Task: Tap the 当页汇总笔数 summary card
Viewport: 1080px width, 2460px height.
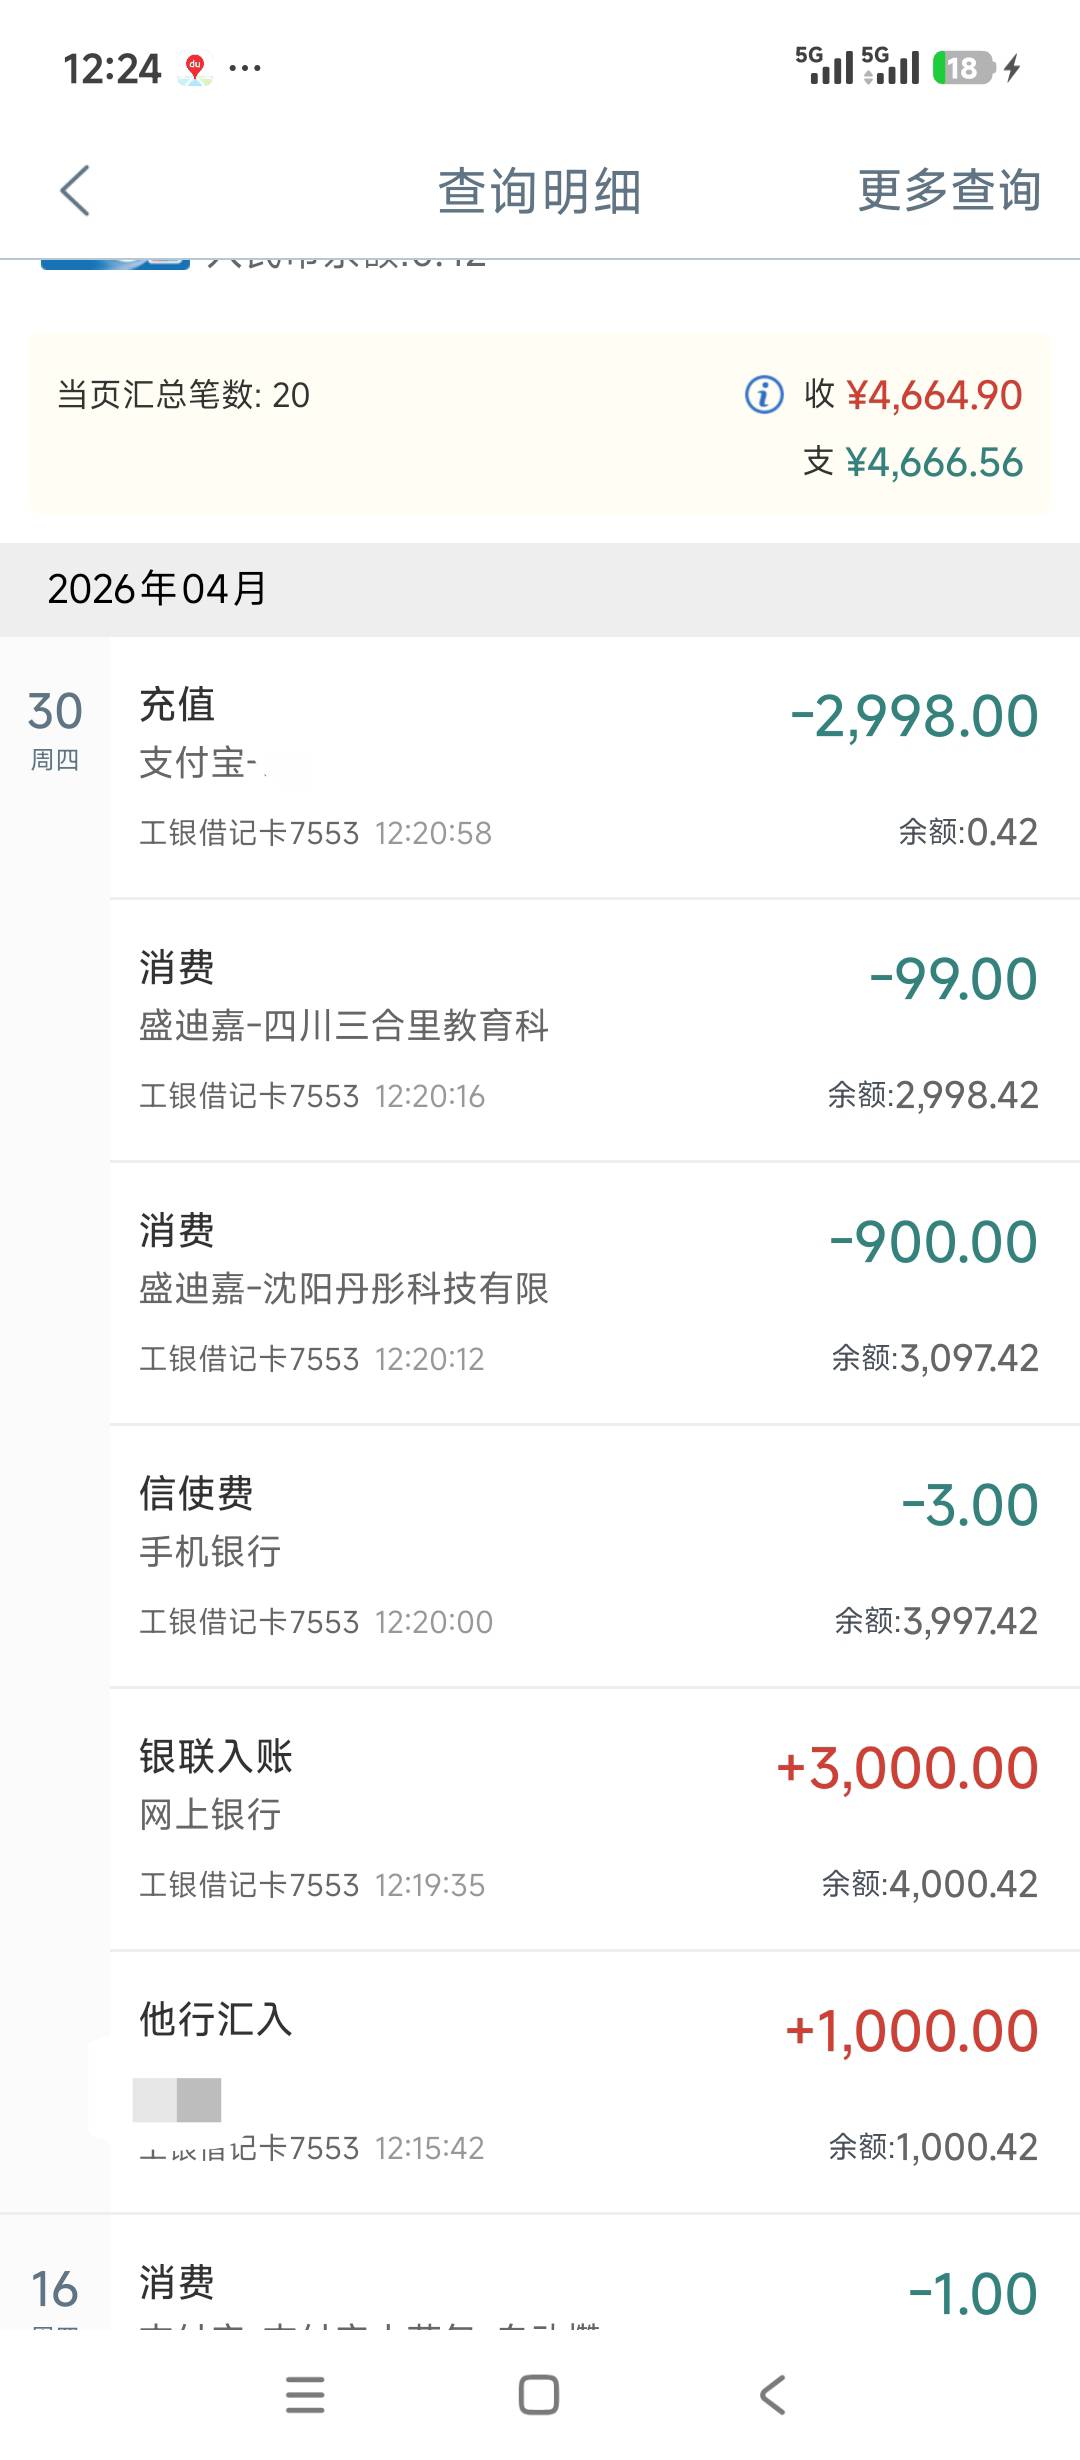Action: pyautogui.click(x=400, y=425)
